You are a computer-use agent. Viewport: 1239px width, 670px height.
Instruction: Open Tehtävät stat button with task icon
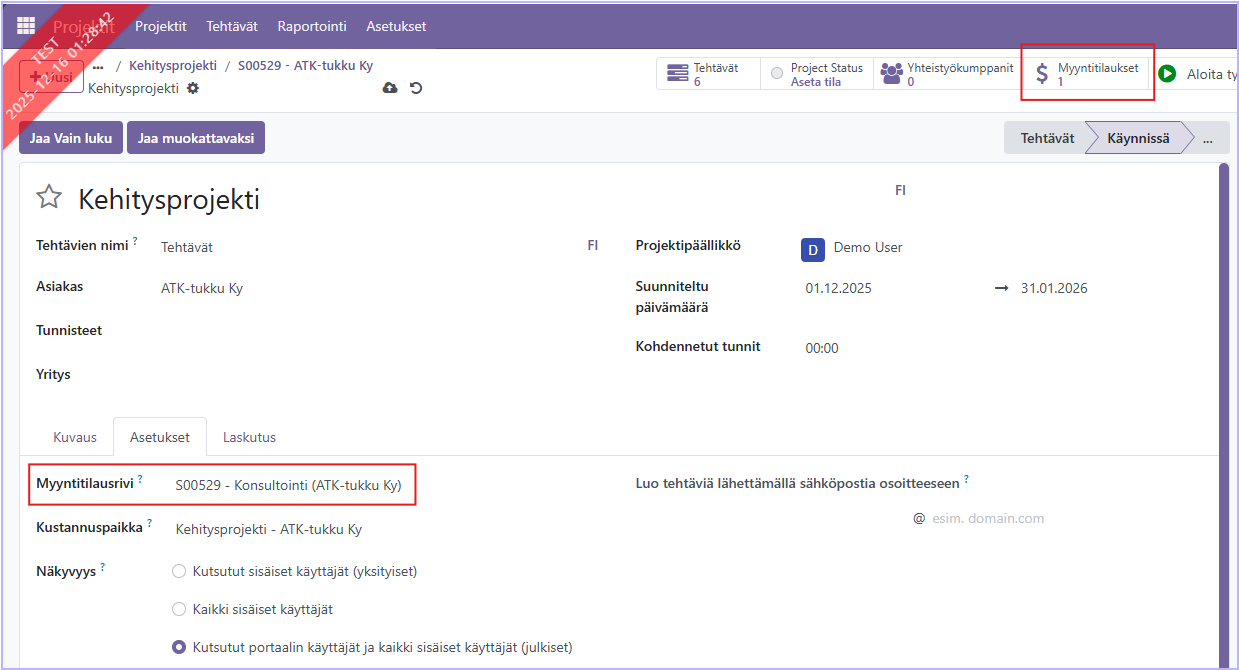707,74
